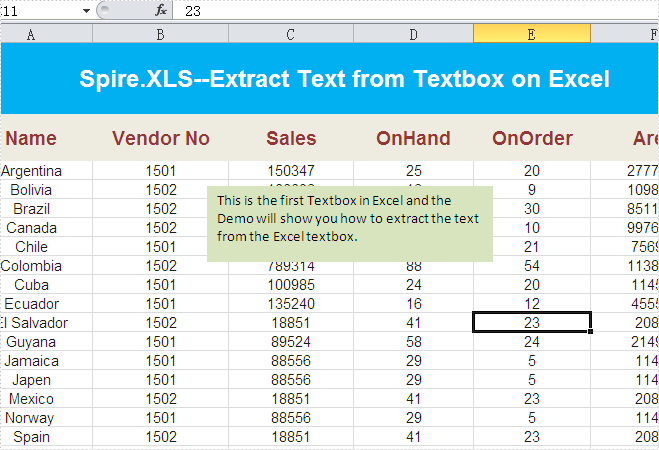The height and width of the screenshot is (450, 659).
Task: Select the green textbox with demo text
Action: pos(350,224)
